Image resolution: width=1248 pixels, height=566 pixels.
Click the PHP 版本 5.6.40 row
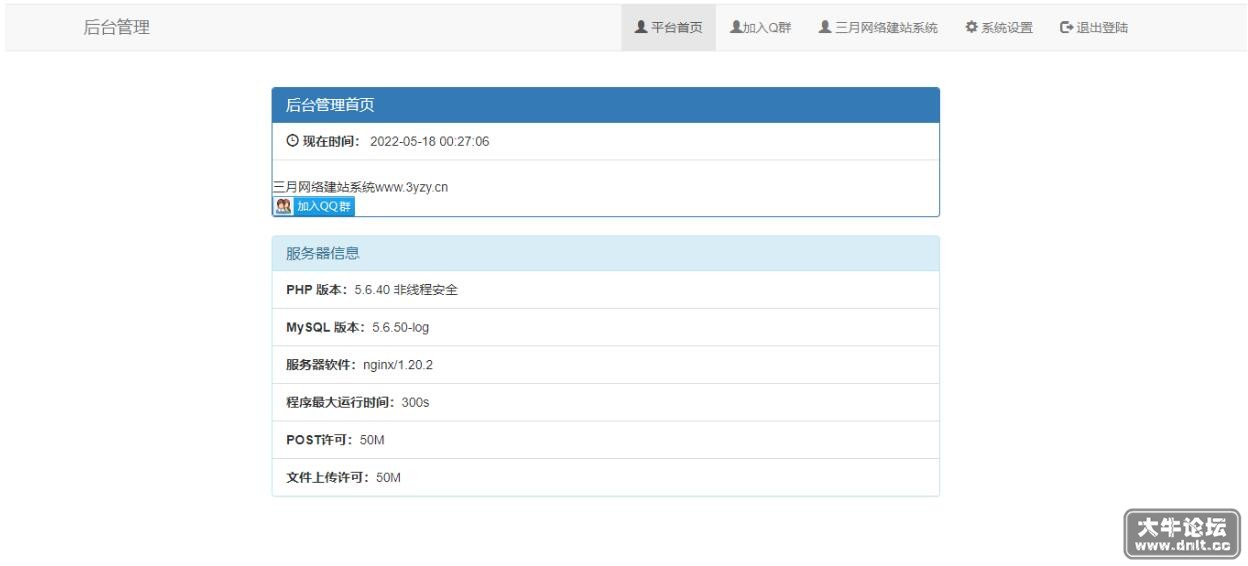(605, 290)
